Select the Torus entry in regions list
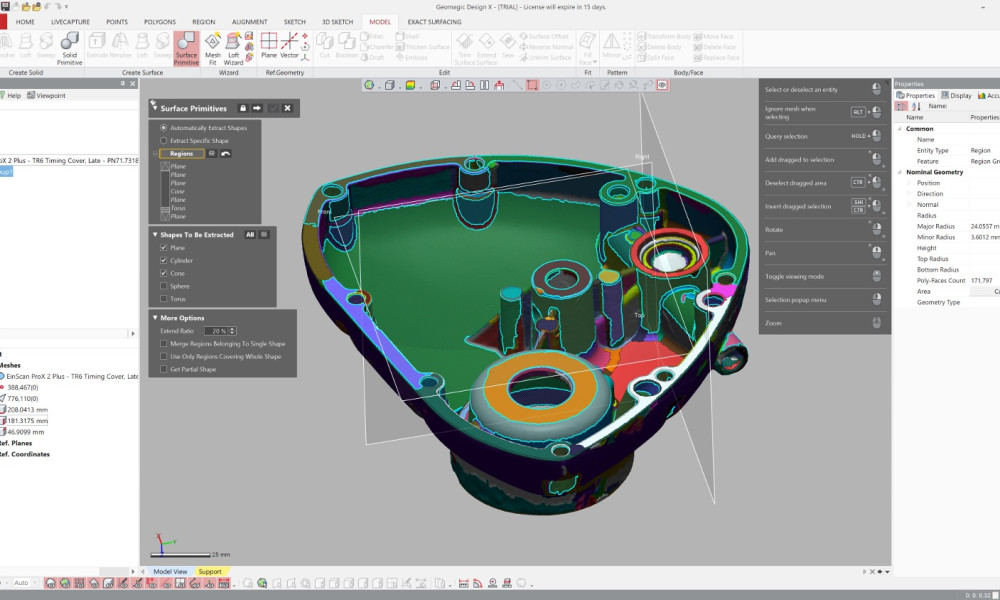1000x600 pixels. point(178,208)
